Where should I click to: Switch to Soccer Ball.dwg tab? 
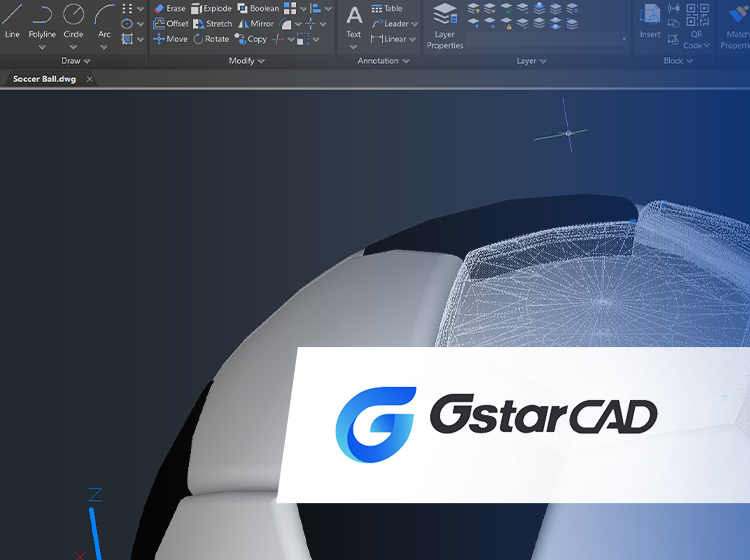44,79
